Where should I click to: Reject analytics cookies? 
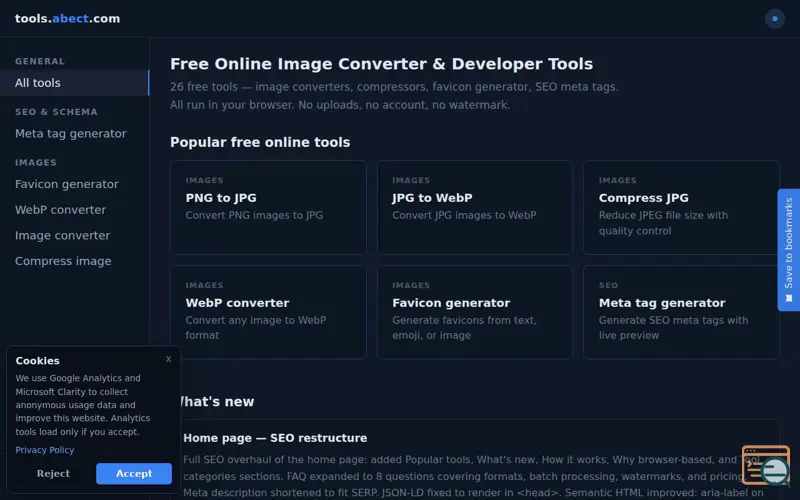[53, 473]
